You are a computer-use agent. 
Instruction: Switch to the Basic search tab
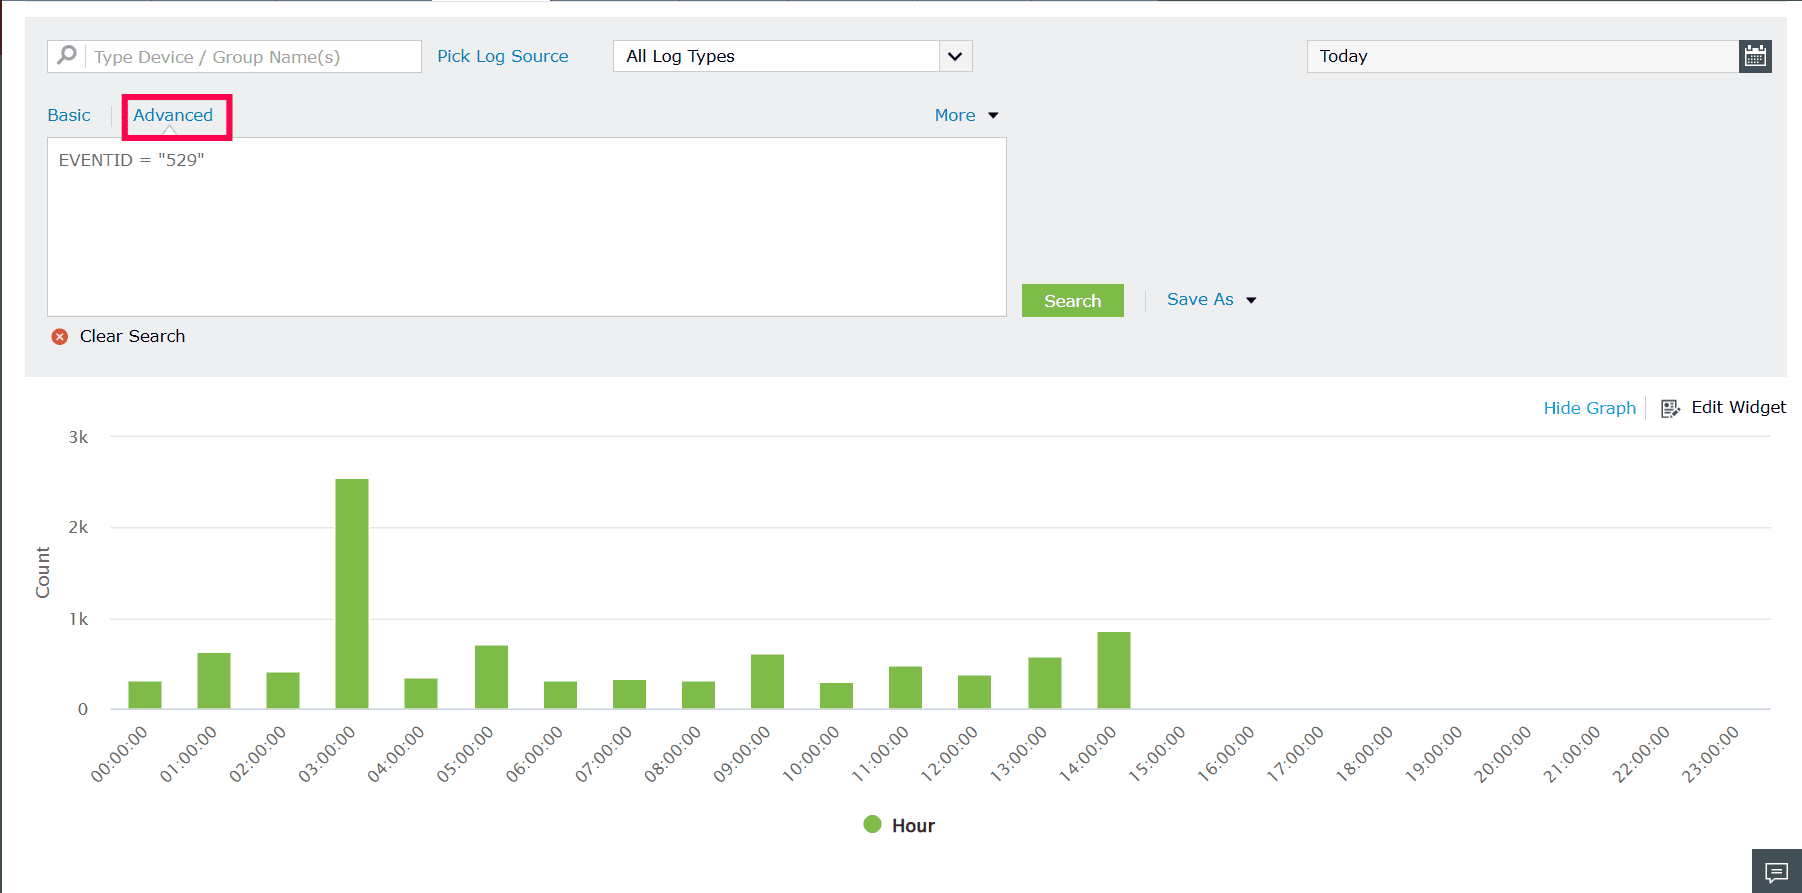69,115
